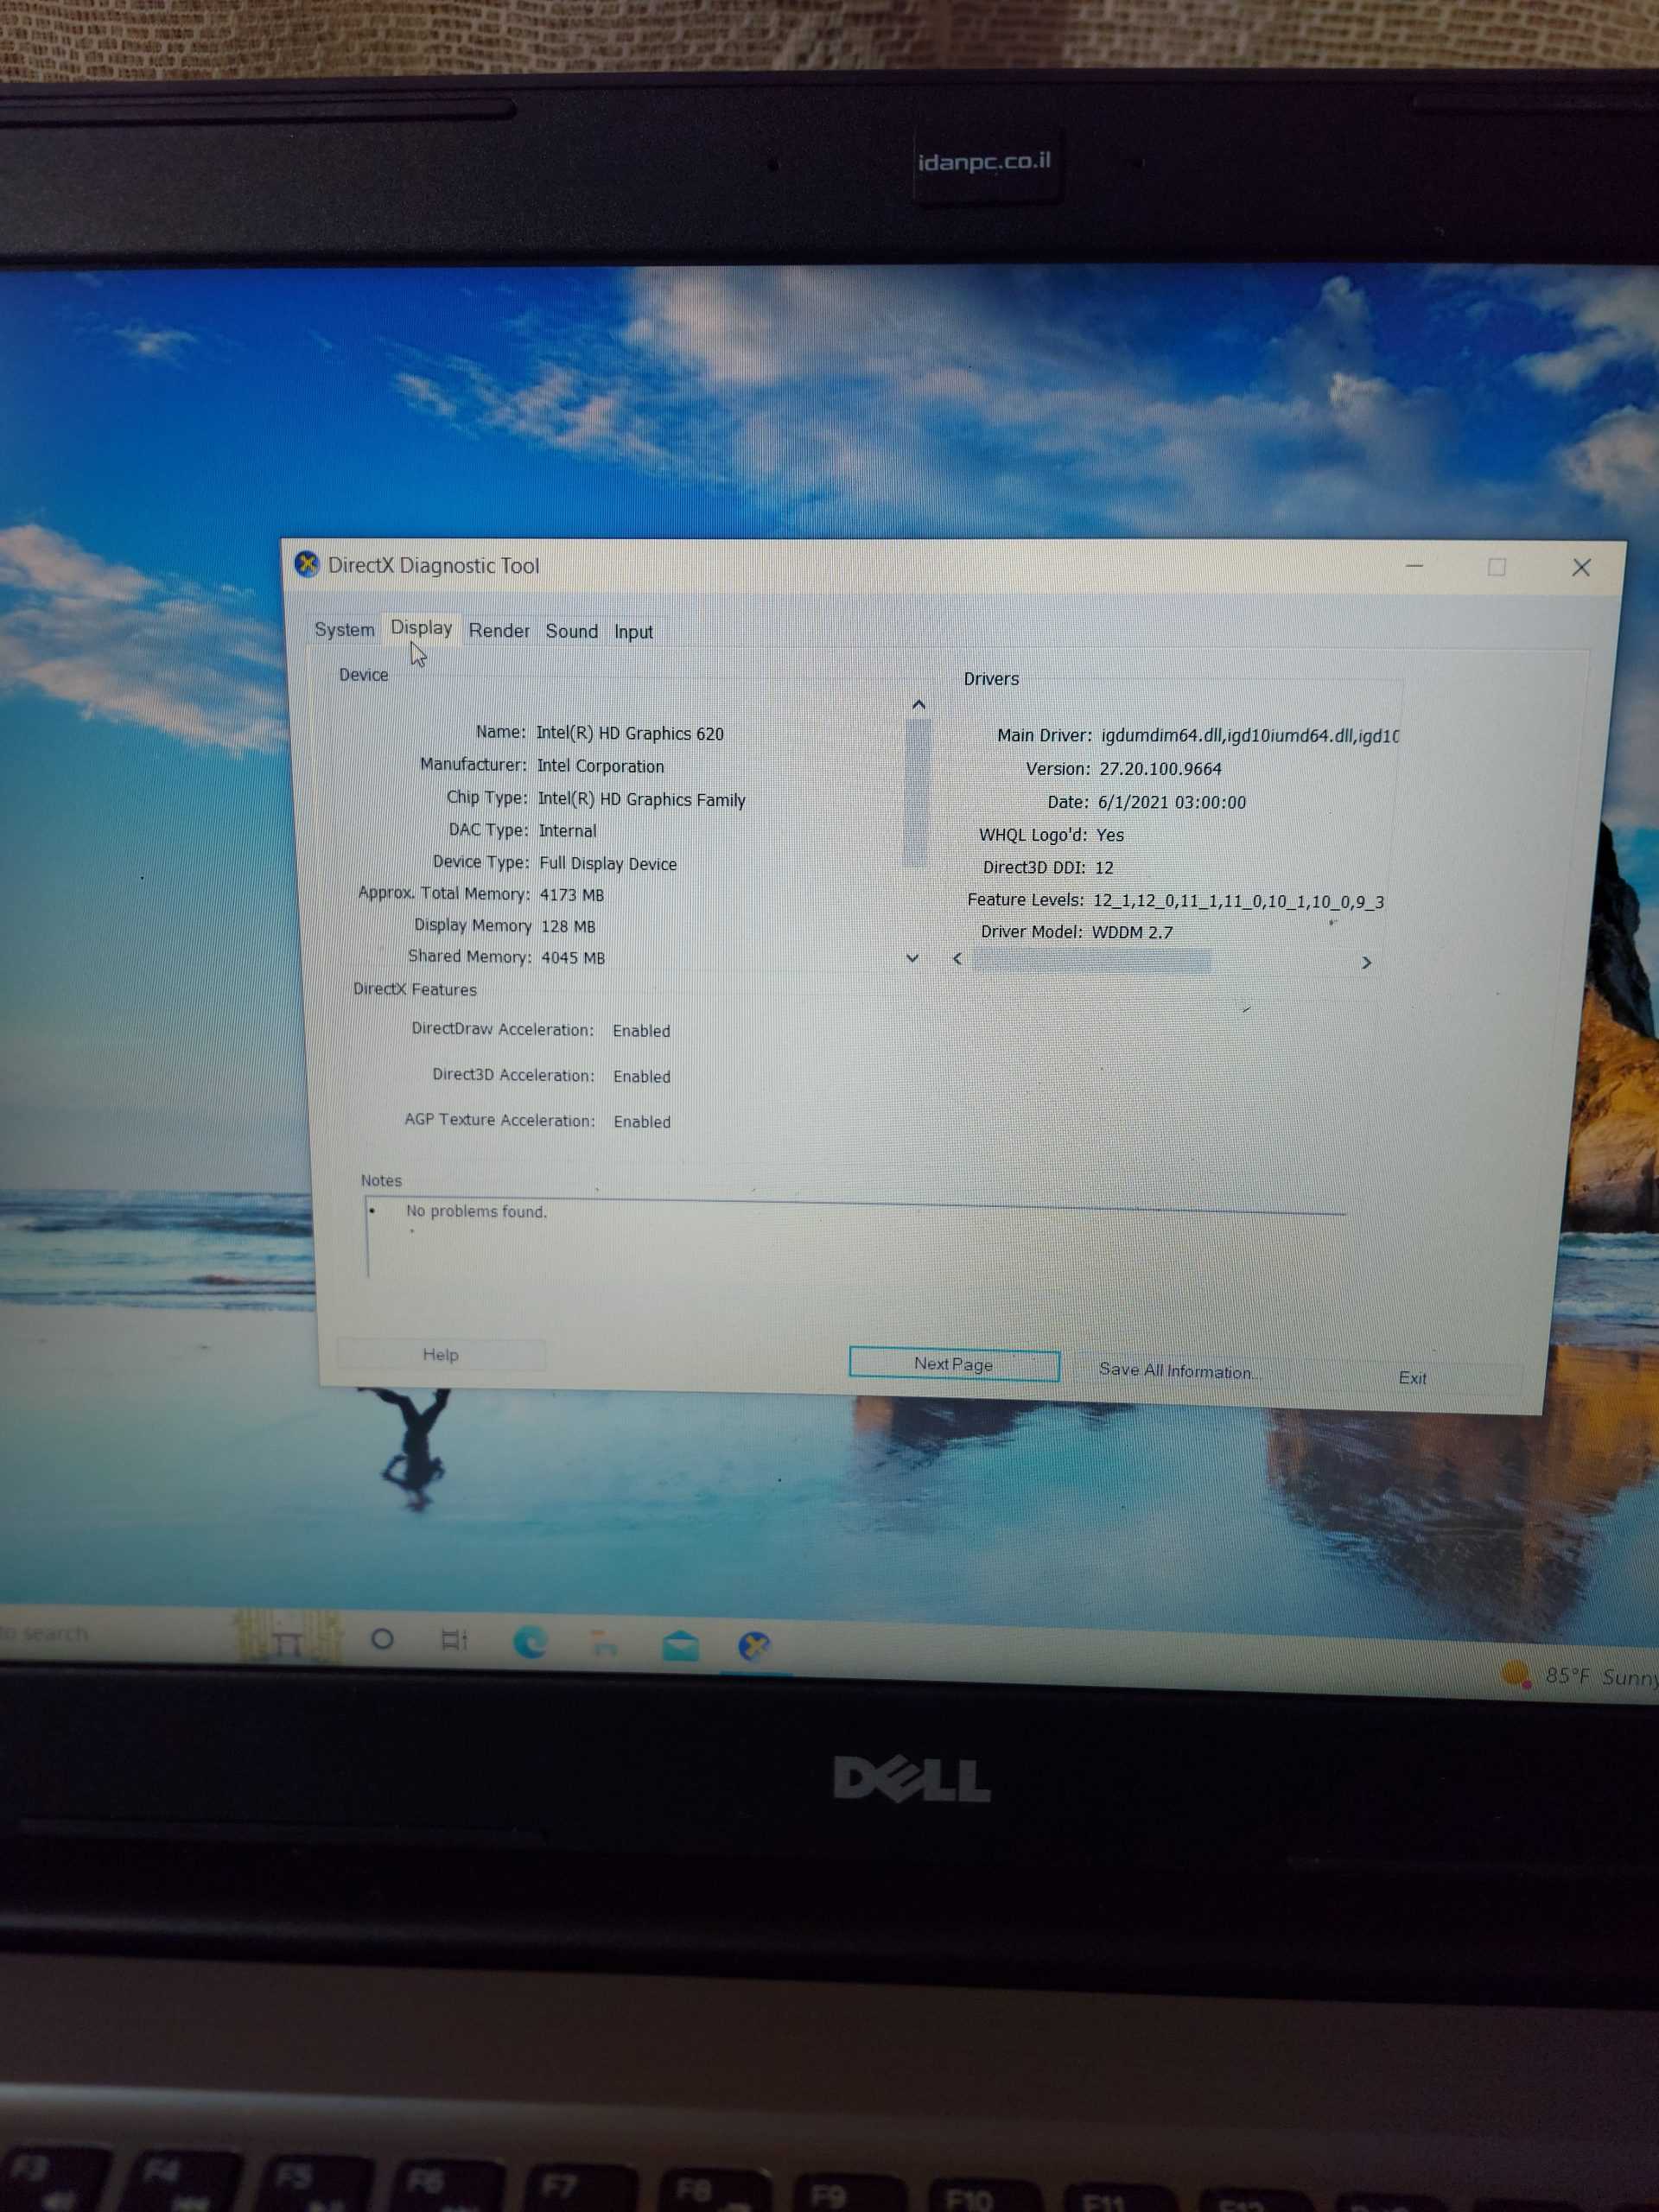Image resolution: width=1659 pixels, height=2212 pixels.
Task: Open Cortana circle icon on the taskbar
Action: (x=382, y=1639)
